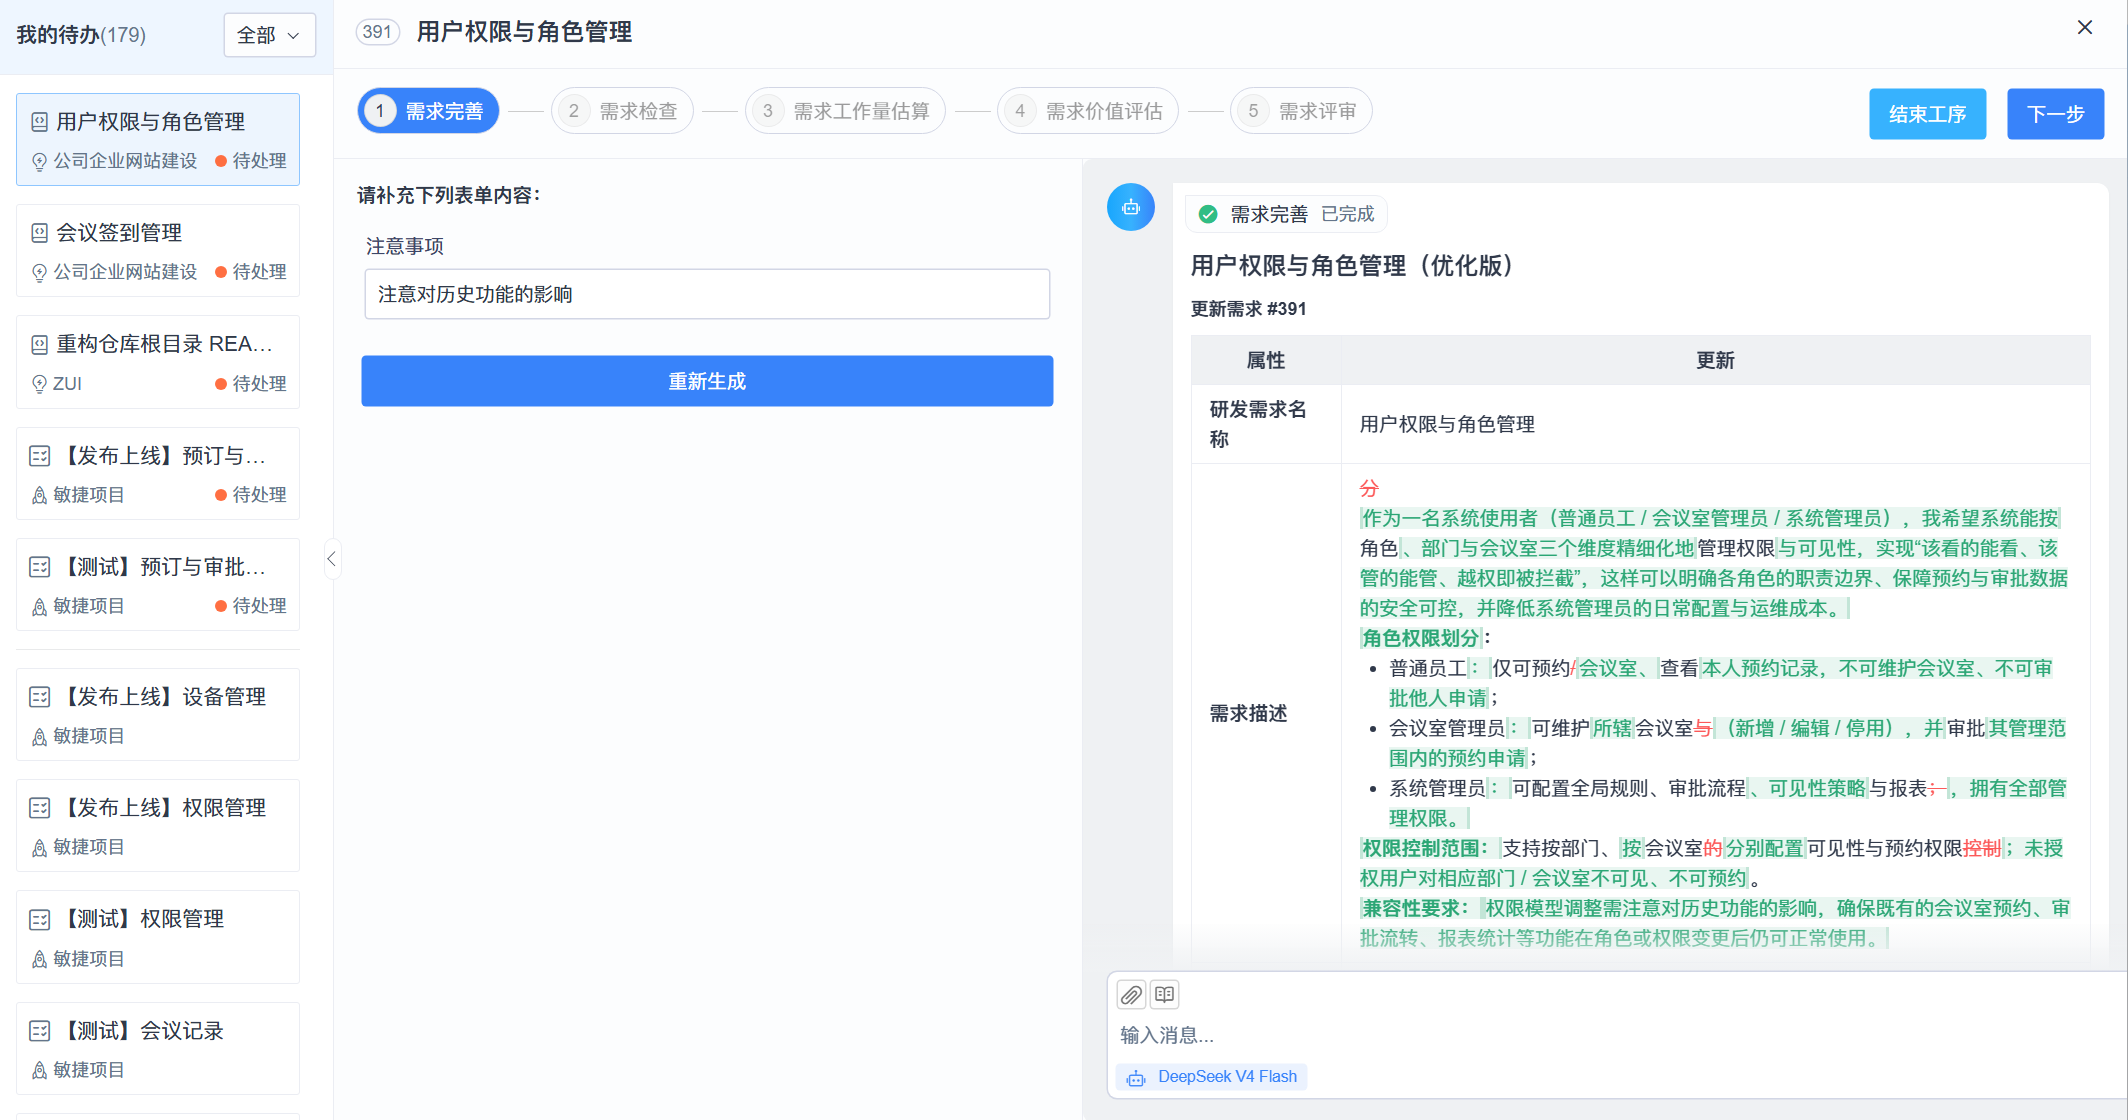Click the green check icon beside 需求完善
Screen dimensions: 2128x1120
[x=1208, y=214]
